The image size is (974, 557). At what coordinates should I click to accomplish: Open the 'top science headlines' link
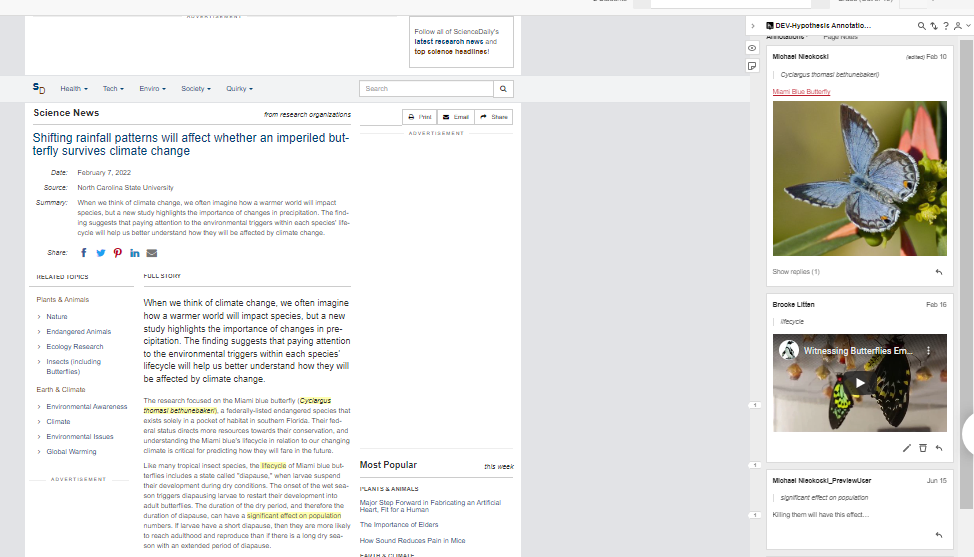pos(452,52)
